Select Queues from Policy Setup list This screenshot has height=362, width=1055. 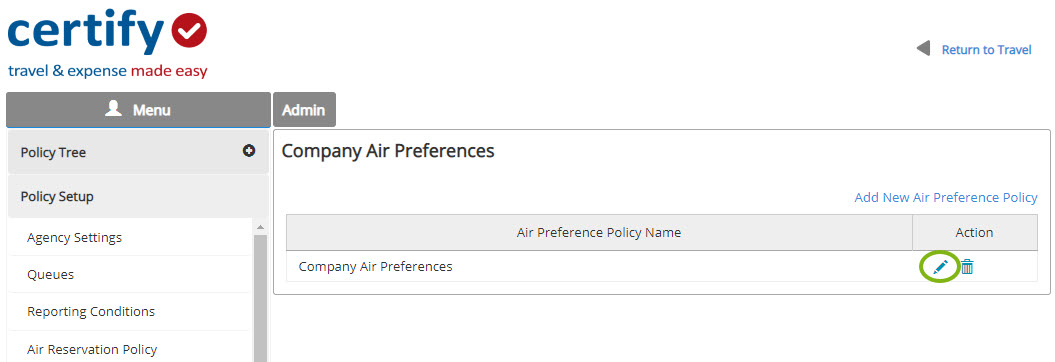pos(50,275)
